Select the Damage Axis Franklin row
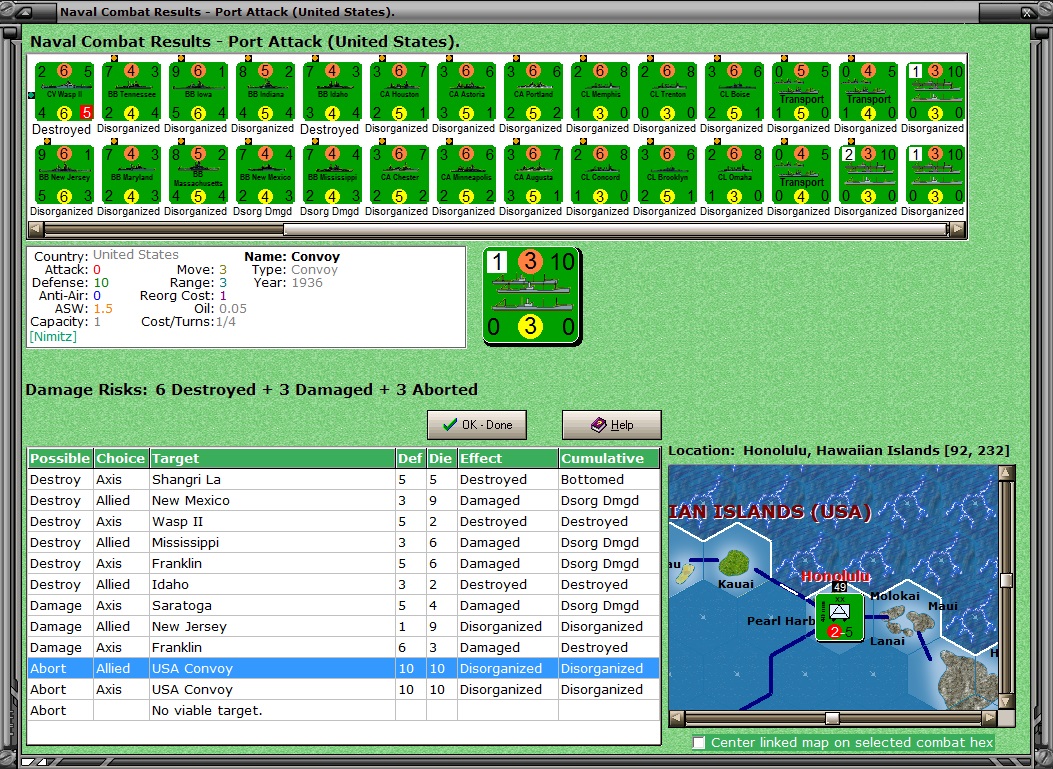The height and width of the screenshot is (769, 1053). [x=343, y=647]
